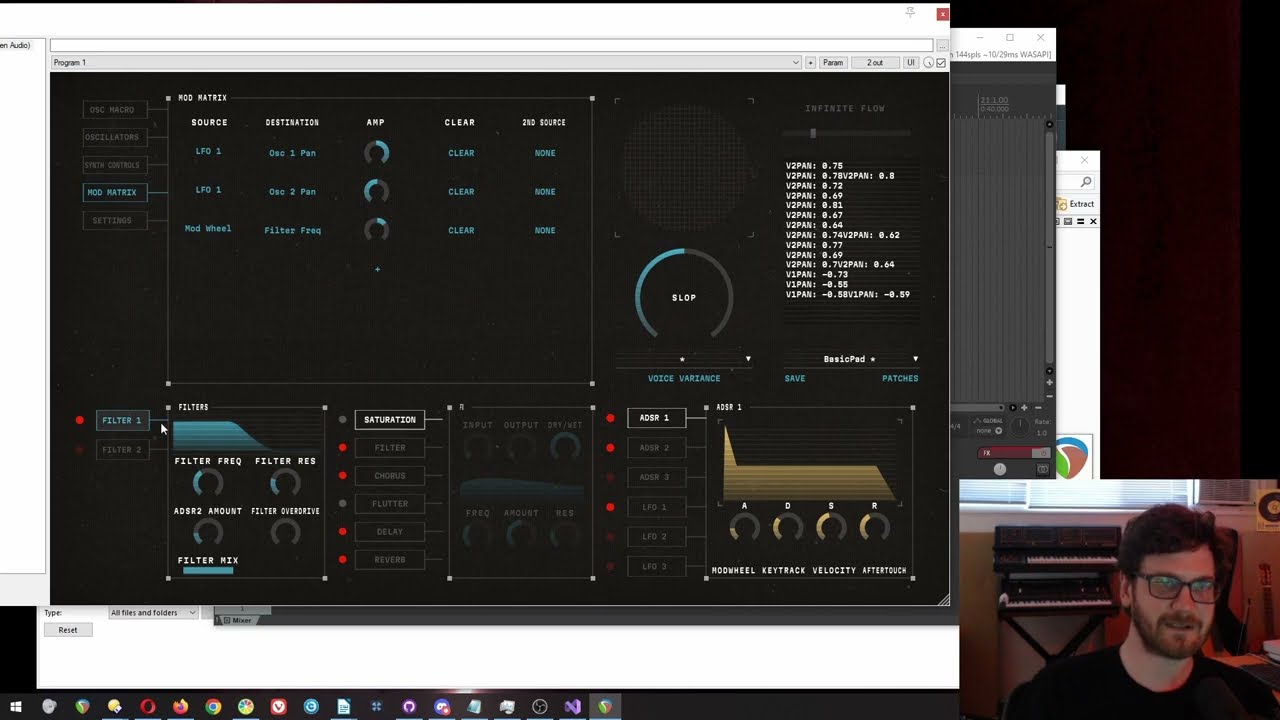Open Firefox from the taskbar
The image size is (1280, 720).
[180, 707]
